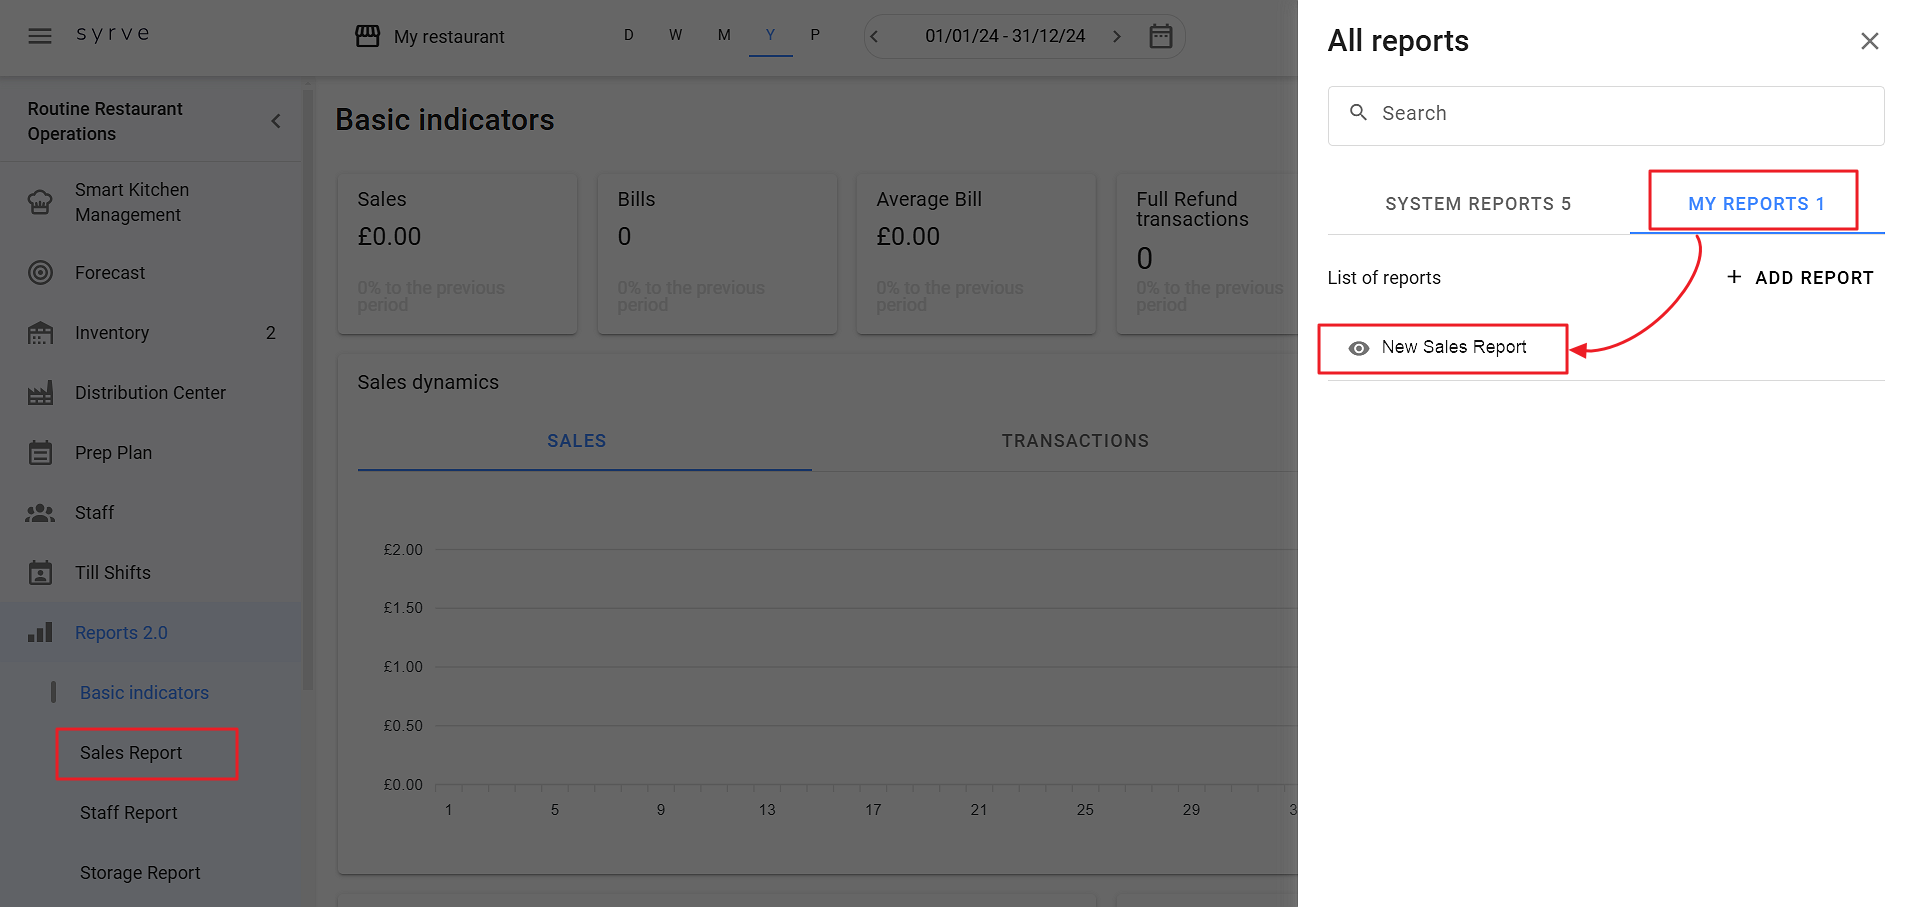Open Sales Report in the sidebar
Viewport: 1914px width, 907px height.
tap(131, 753)
